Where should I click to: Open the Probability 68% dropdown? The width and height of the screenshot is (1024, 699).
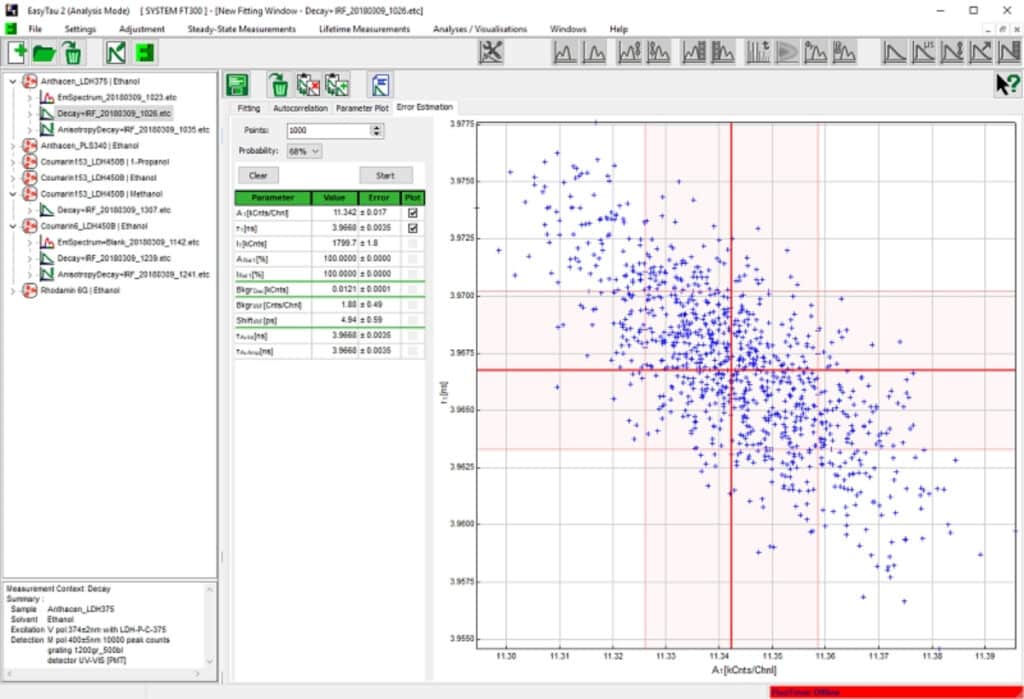(x=304, y=151)
